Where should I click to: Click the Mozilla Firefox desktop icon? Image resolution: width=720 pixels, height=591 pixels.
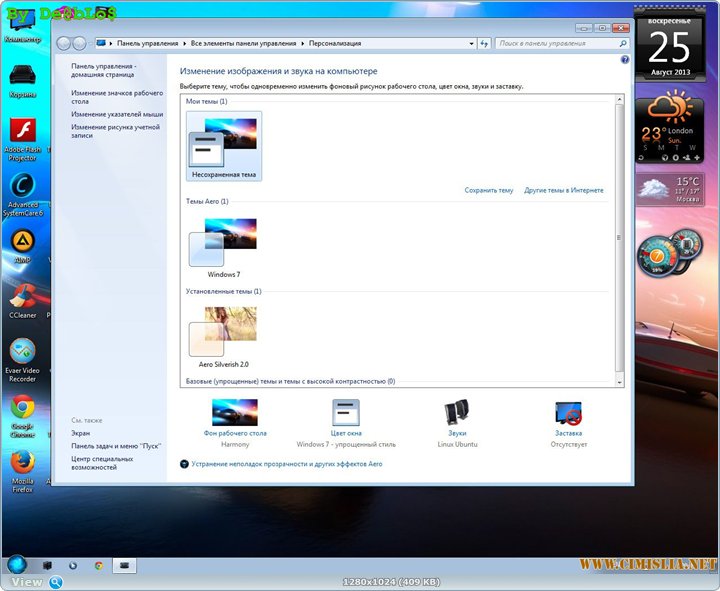pyautogui.click(x=22, y=464)
